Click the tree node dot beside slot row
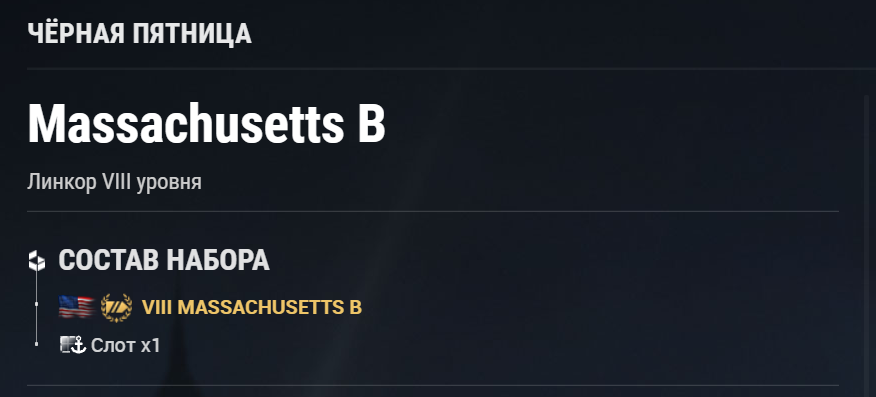 point(37,345)
